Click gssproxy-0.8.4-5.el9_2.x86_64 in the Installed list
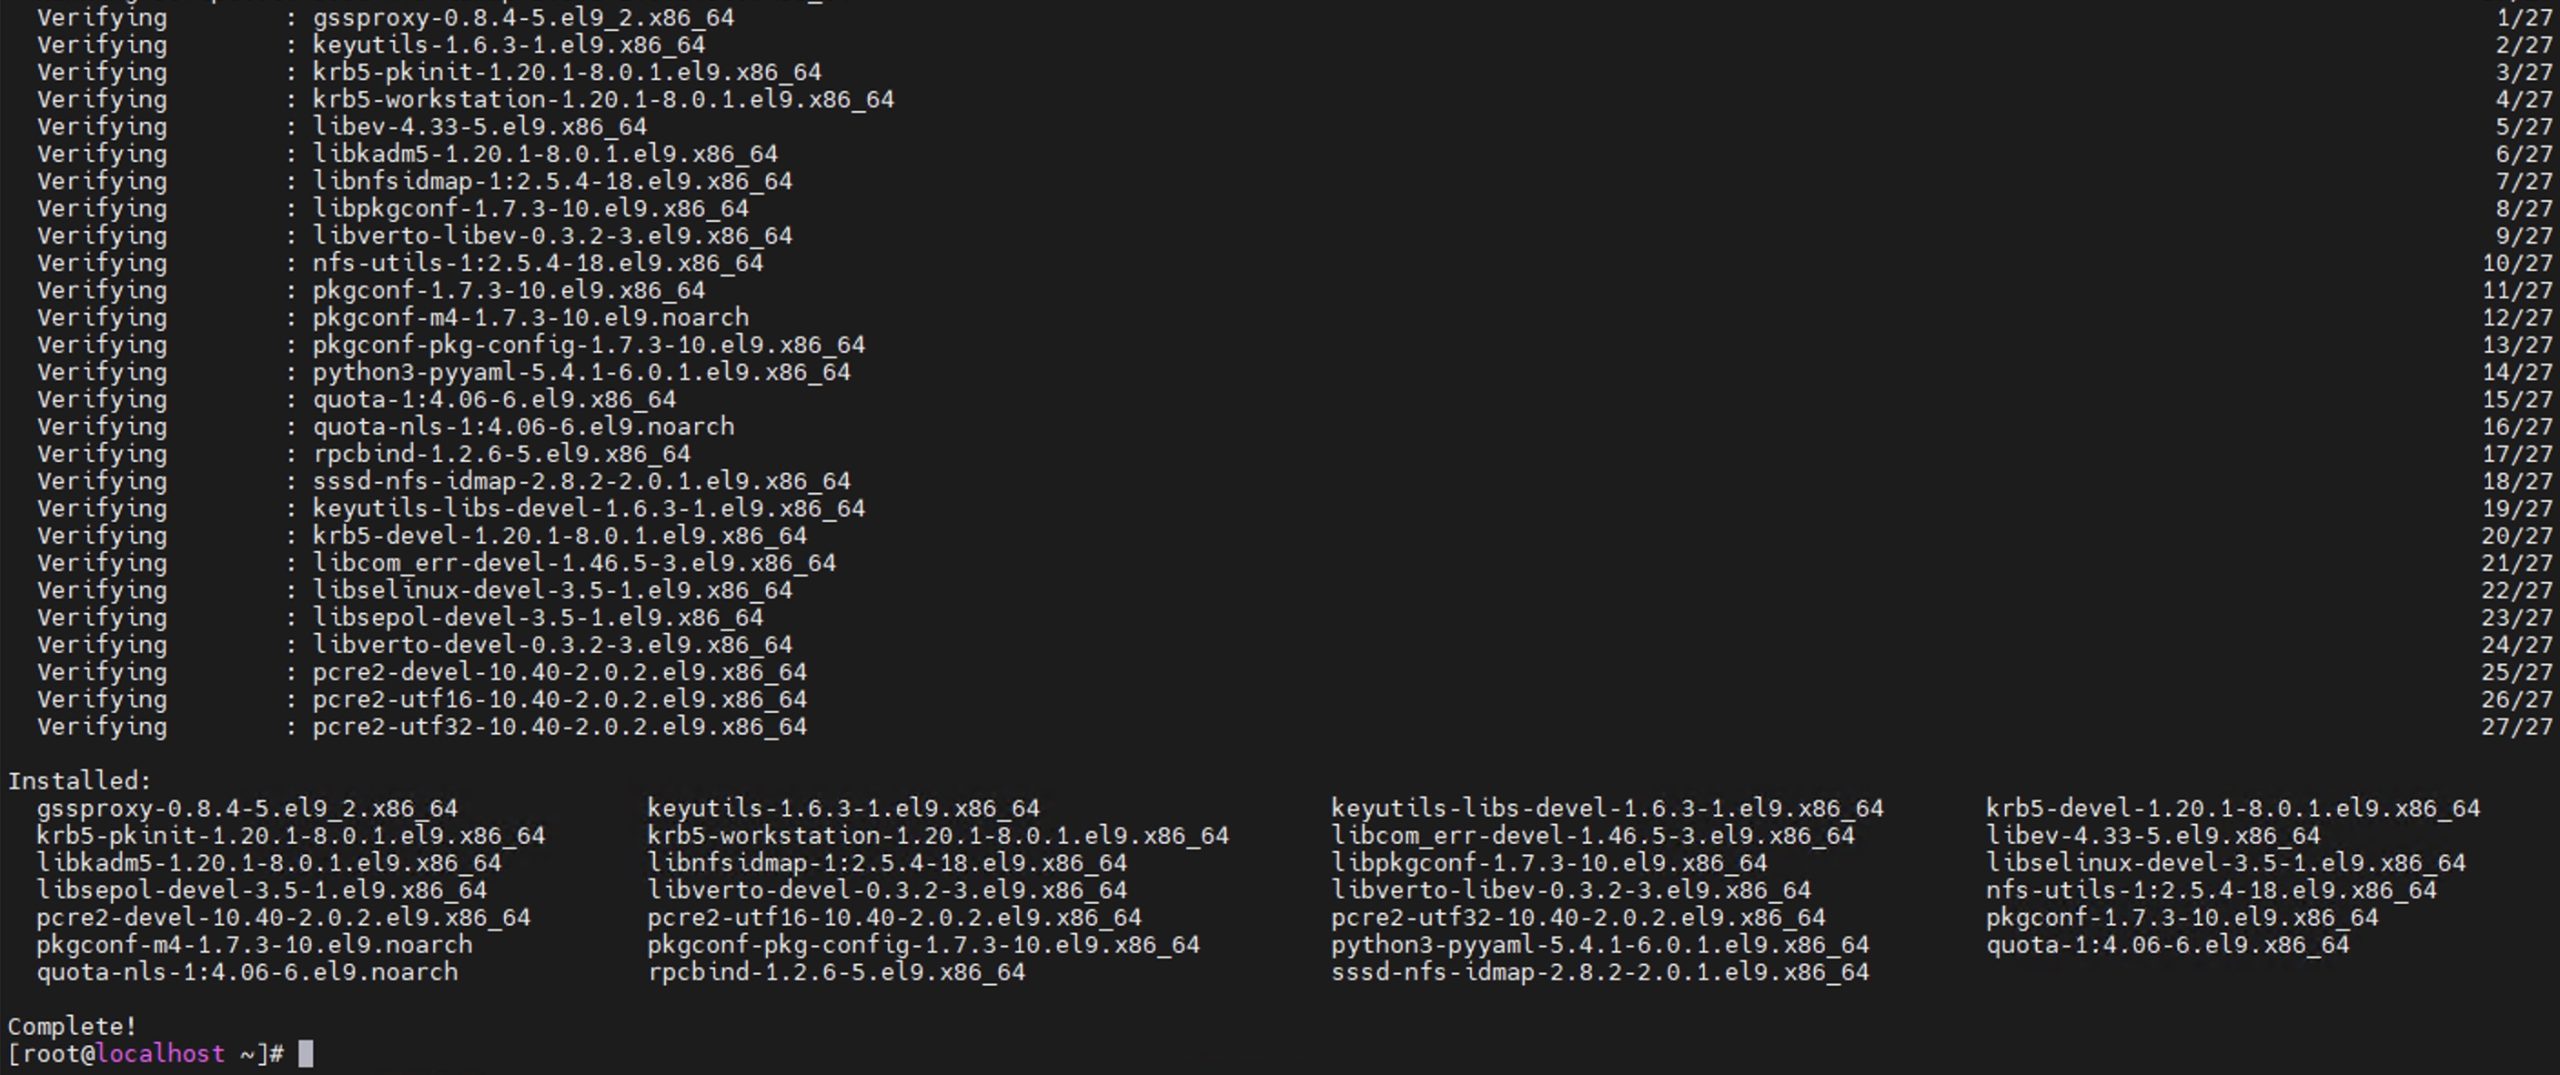2560x1075 pixels. [x=247, y=808]
